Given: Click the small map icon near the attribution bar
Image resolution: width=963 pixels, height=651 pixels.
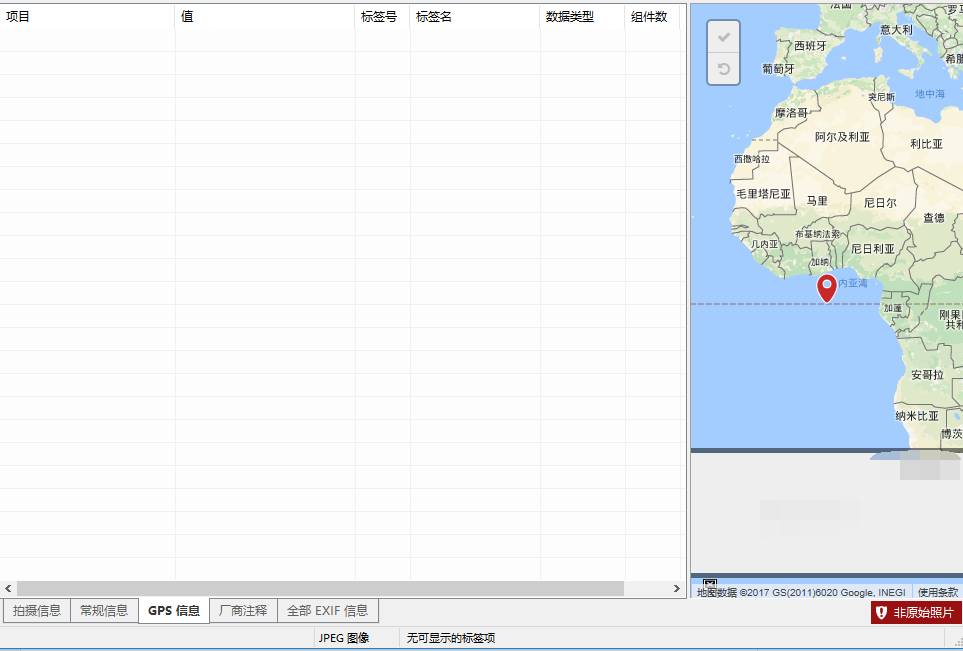Looking at the screenshot, I should click(x=709, y=583).
